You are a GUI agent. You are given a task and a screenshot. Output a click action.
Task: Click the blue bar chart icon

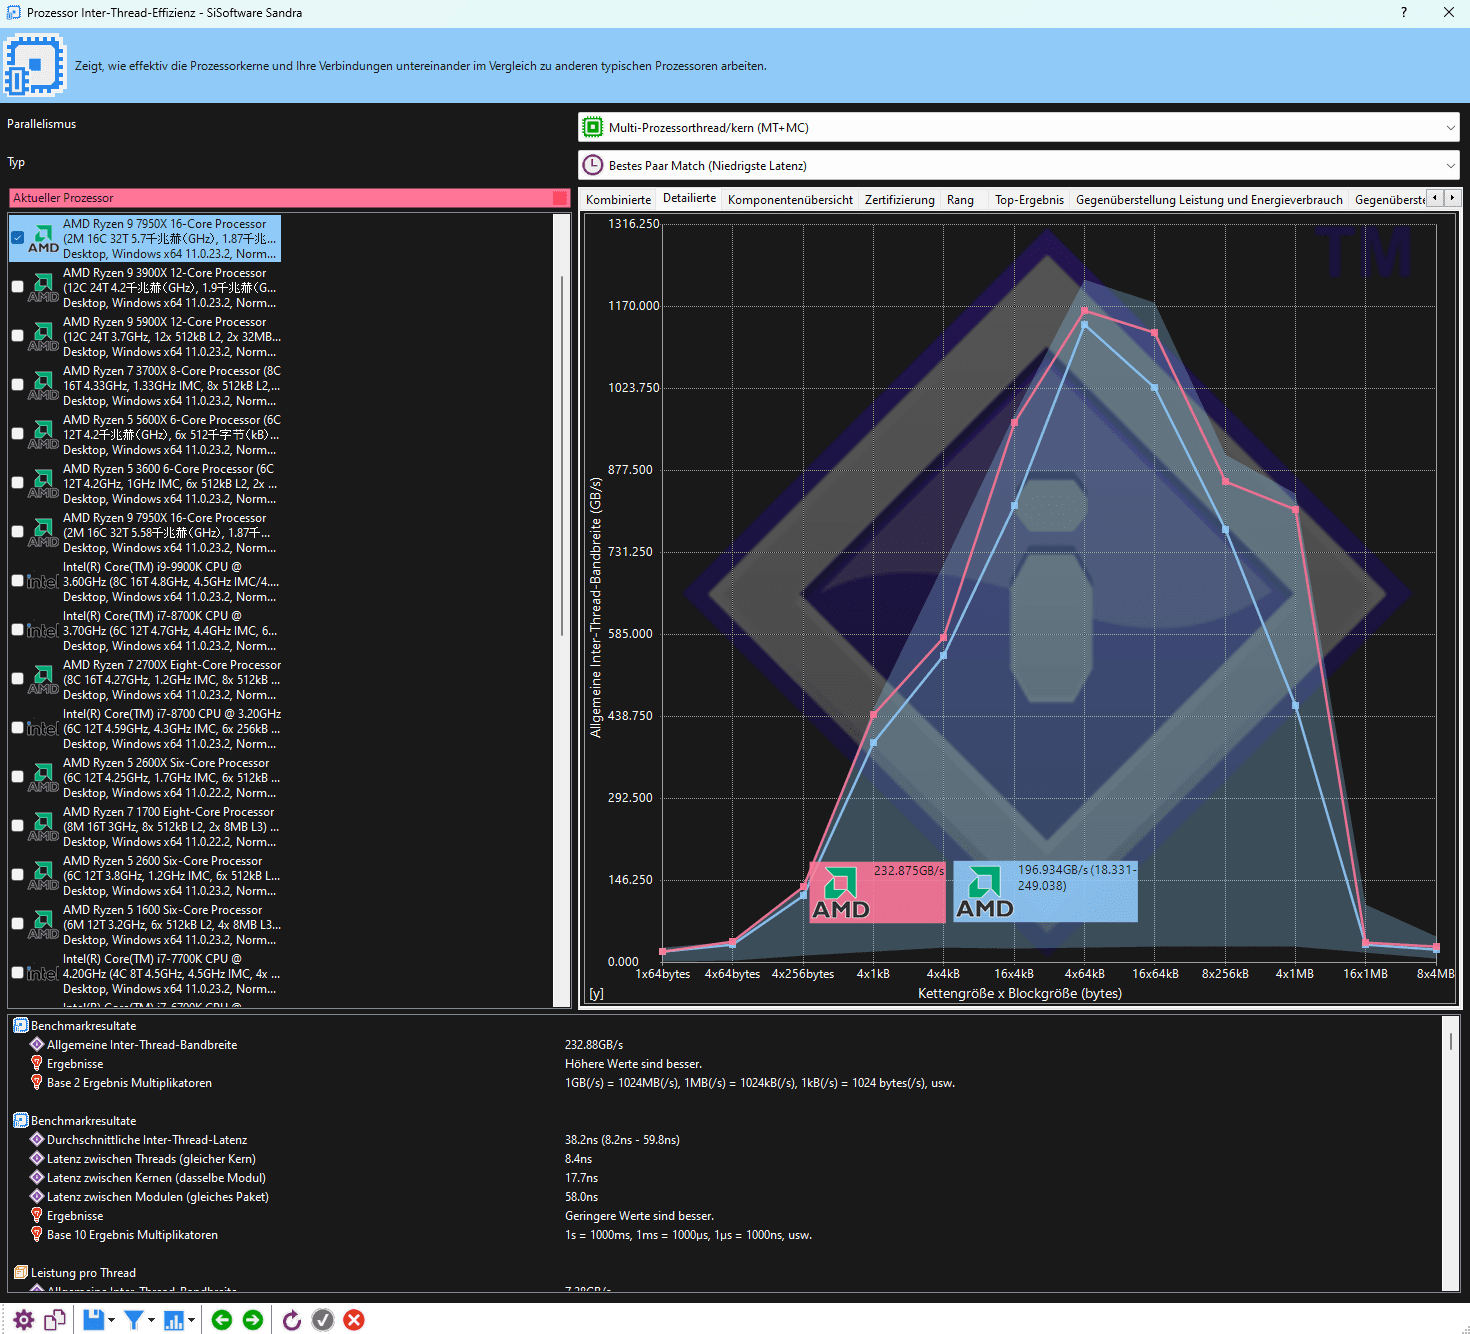[174, 1320]
